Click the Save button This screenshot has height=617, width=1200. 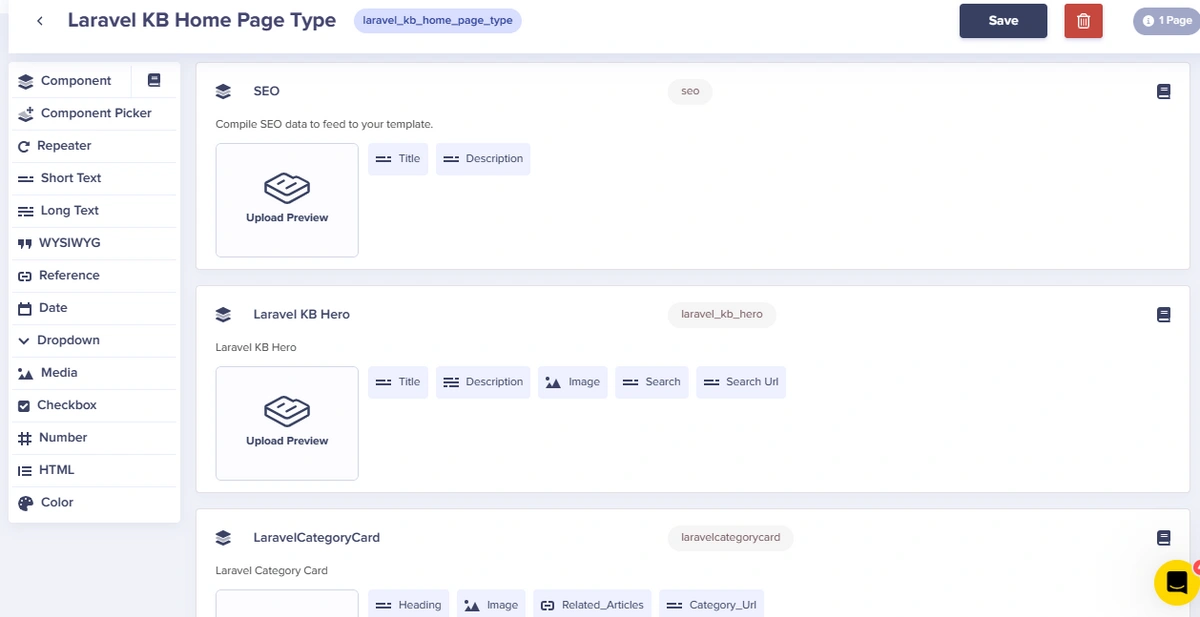point(1003,21)
